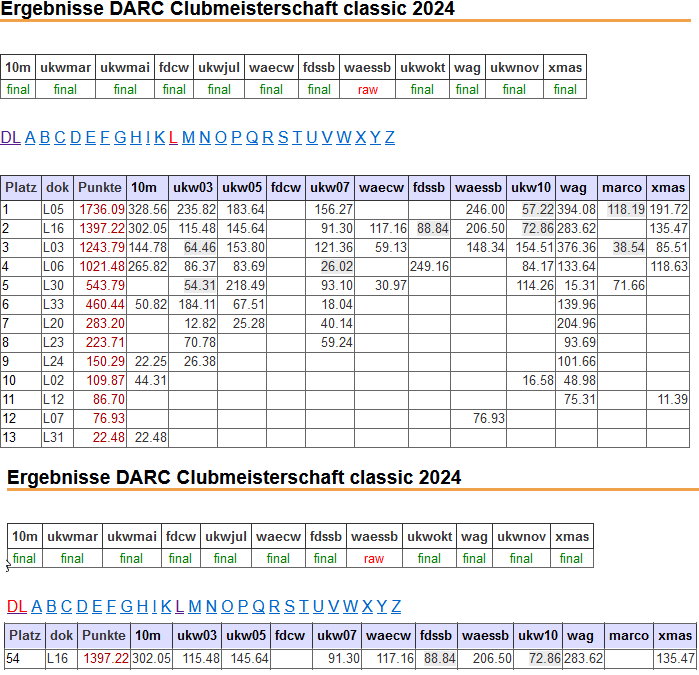Select the ukw05 value 218.49
The height and width of the screenshot is (675, 699).
point(245,285)
